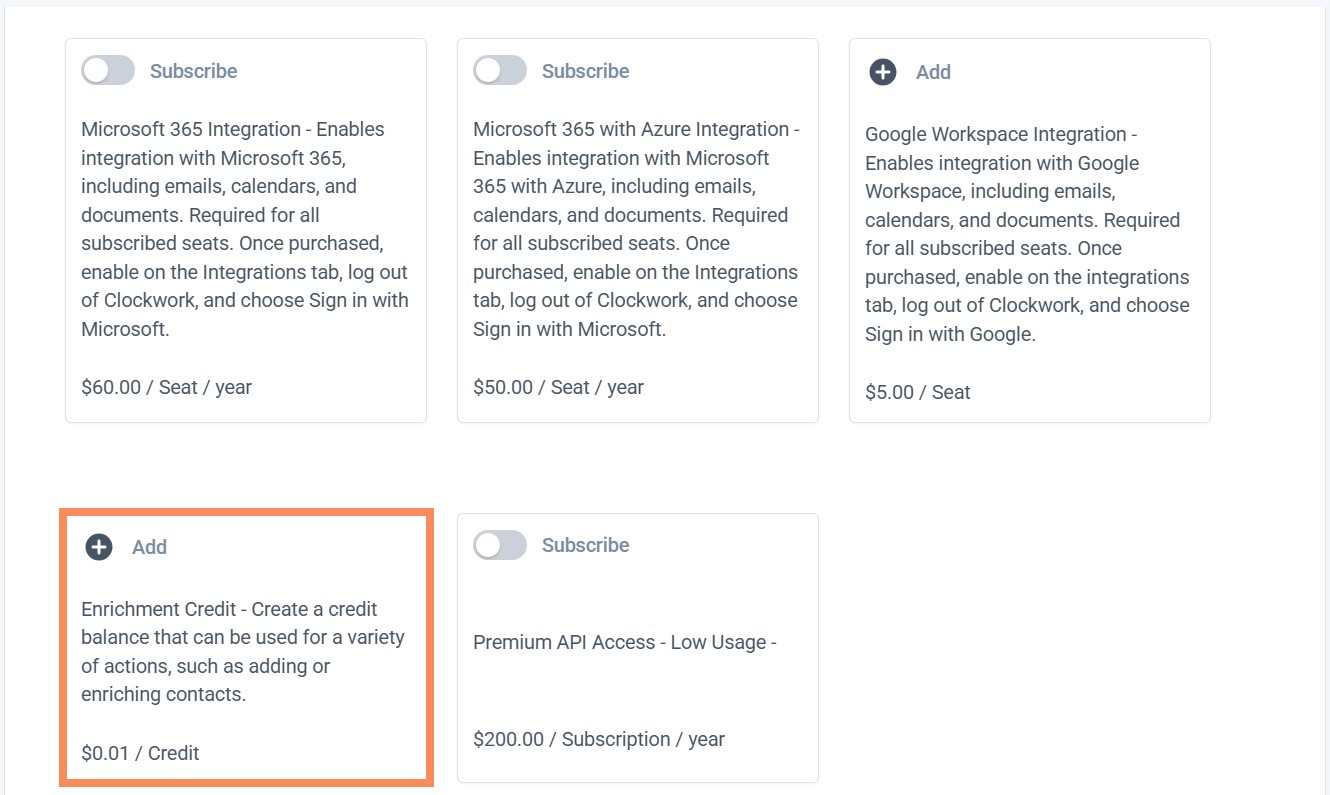Screen dimensions: 1330x795
Task: Click the Premium API Access - Low Usage title
Action: click(x=625, y=642)
